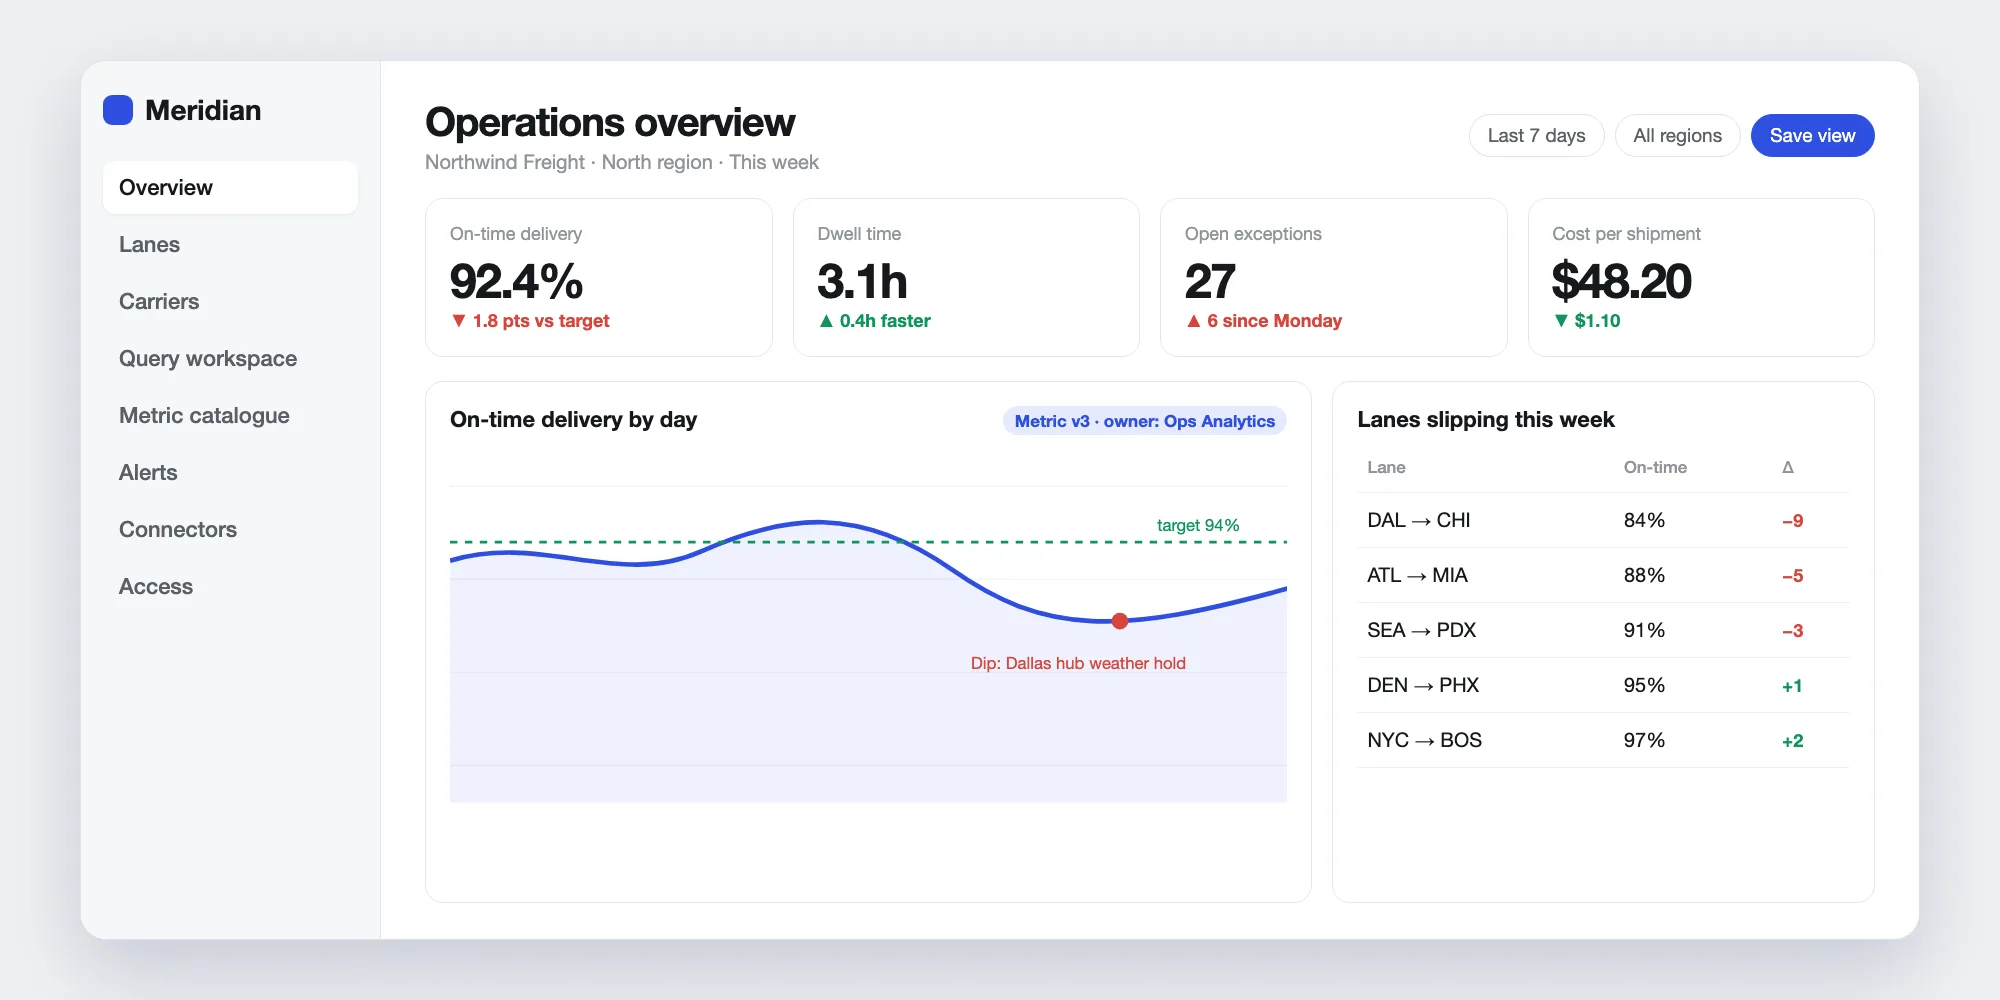
Task: Select the DEN → PHX lane row
Action: pyautogui.click(x=1602, y=685)
